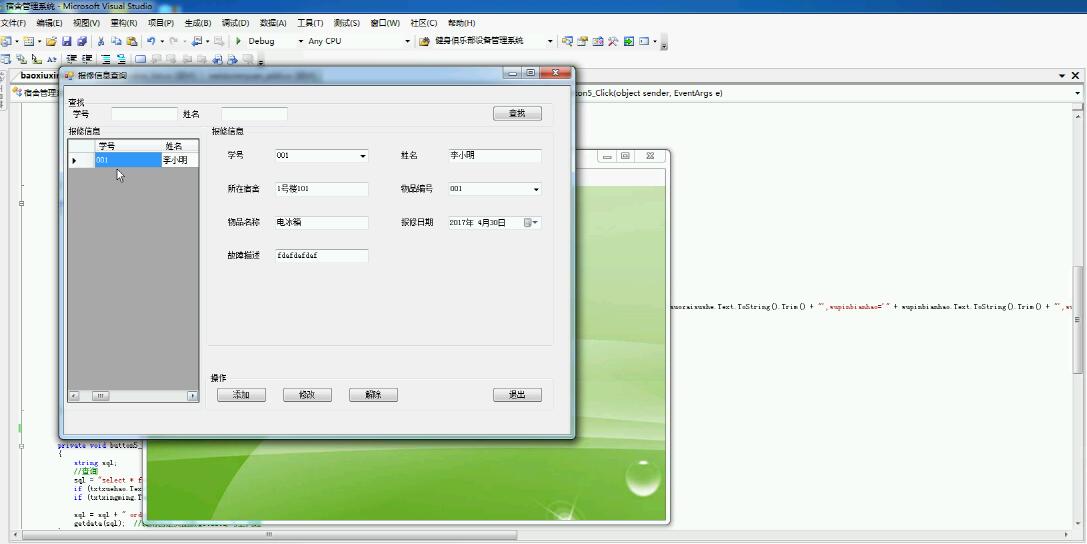Click the Increase Indent icon
The height and width of the screenshot is (544, 1087).
pyautogui.click(x=87, y=59)
